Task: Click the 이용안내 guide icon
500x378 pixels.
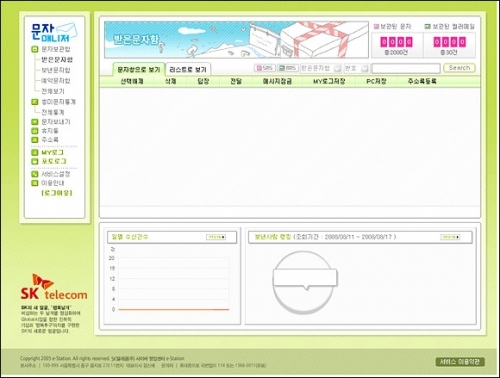Action: point(34,183)
